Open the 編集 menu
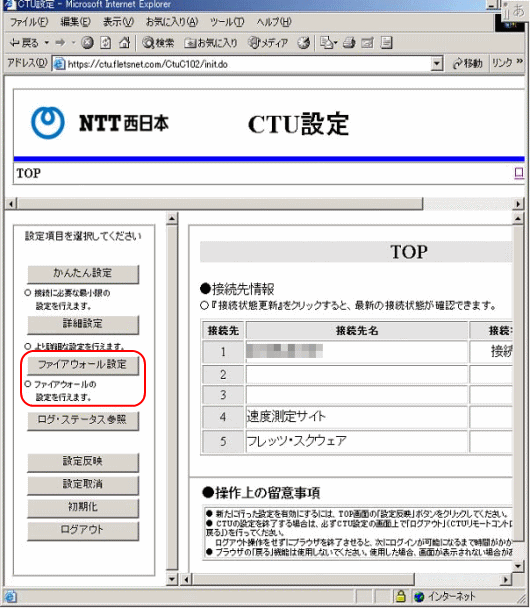The width and height of the screenshot is (530, 608). click(75, 22)
